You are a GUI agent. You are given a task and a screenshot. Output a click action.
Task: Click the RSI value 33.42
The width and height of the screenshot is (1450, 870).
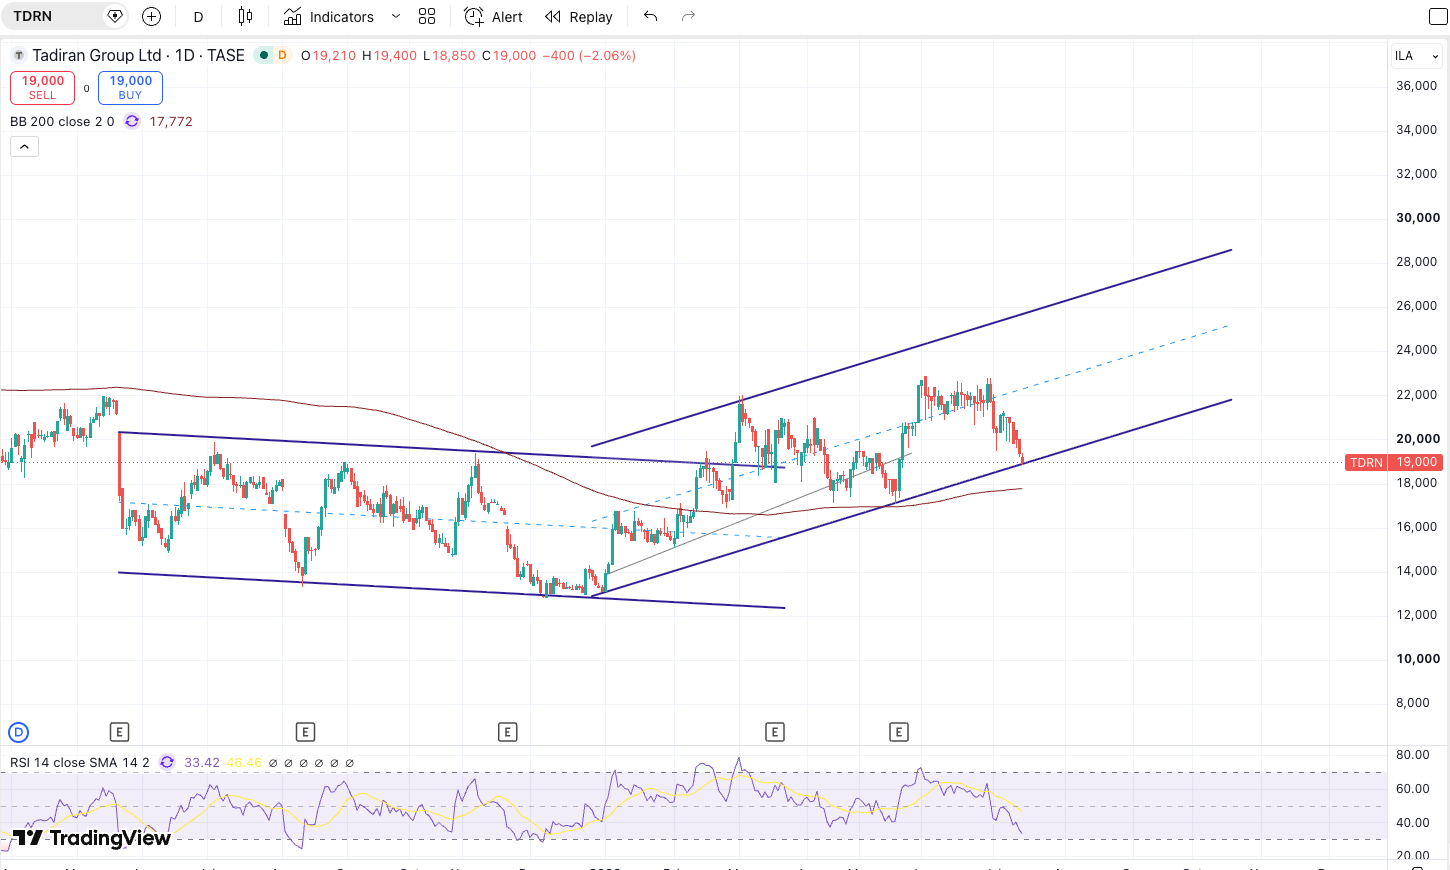[x=202, y=762]
